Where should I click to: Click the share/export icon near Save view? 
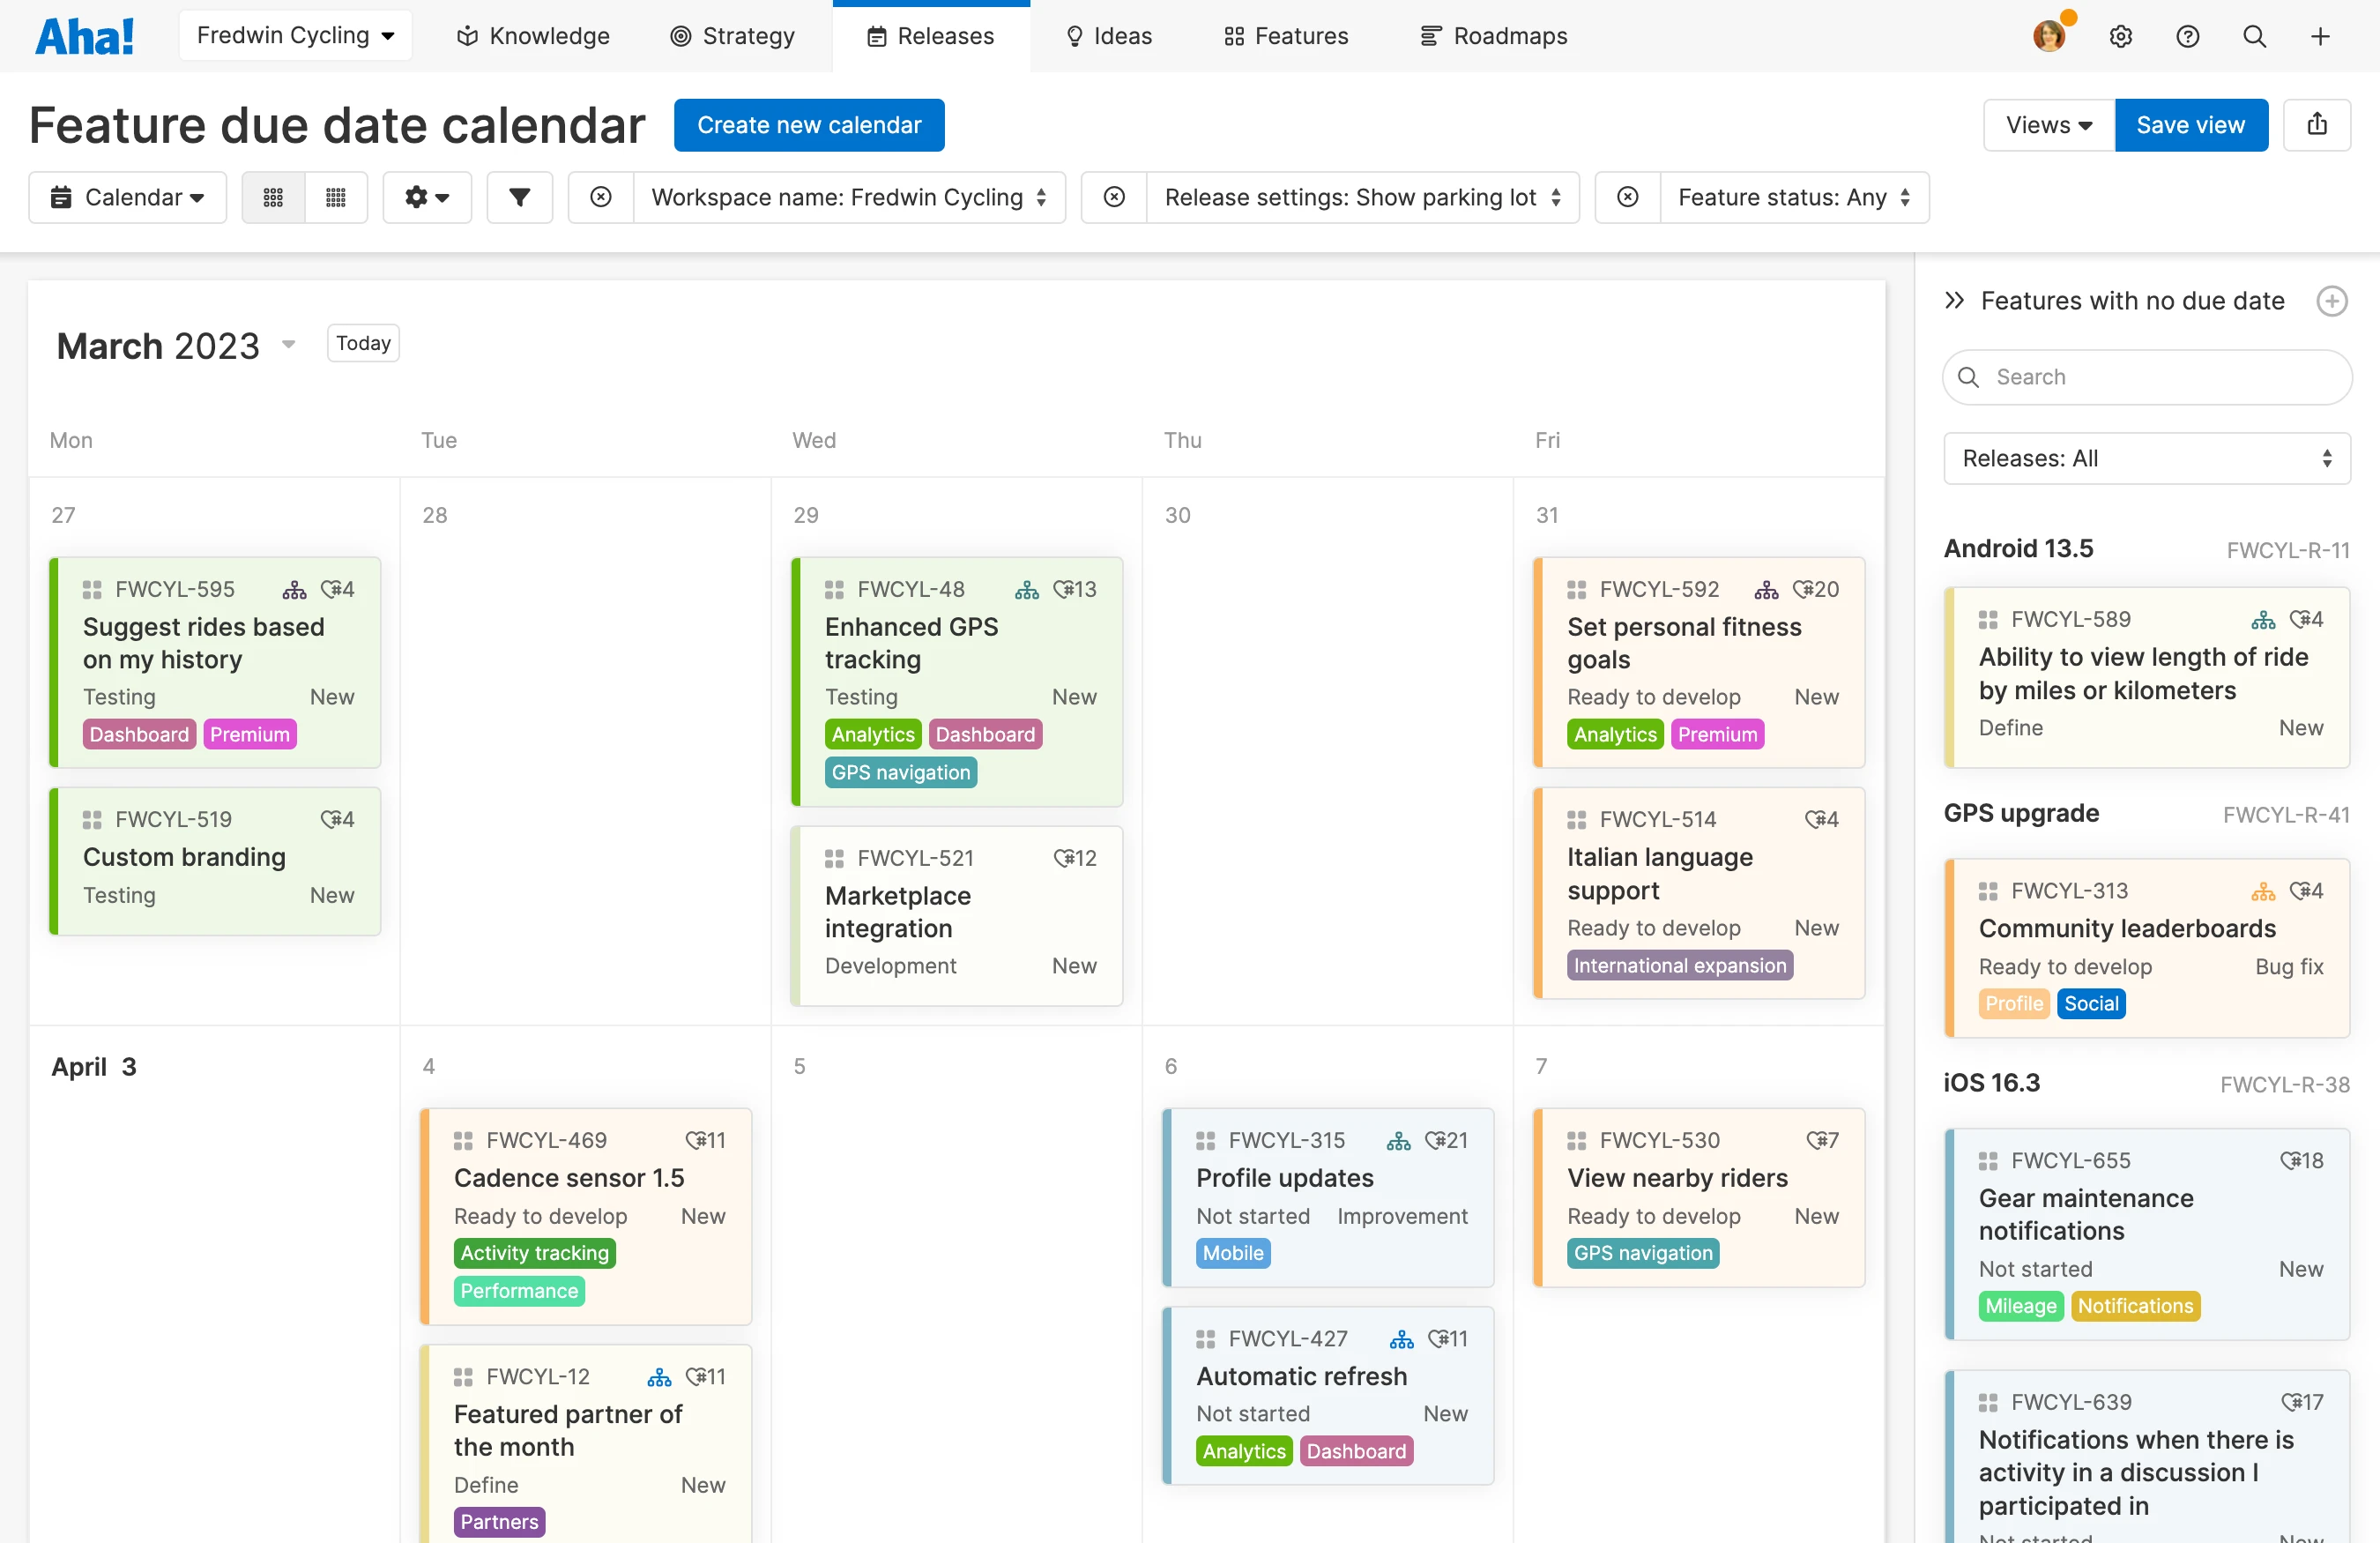click(x=2318, y=124)
